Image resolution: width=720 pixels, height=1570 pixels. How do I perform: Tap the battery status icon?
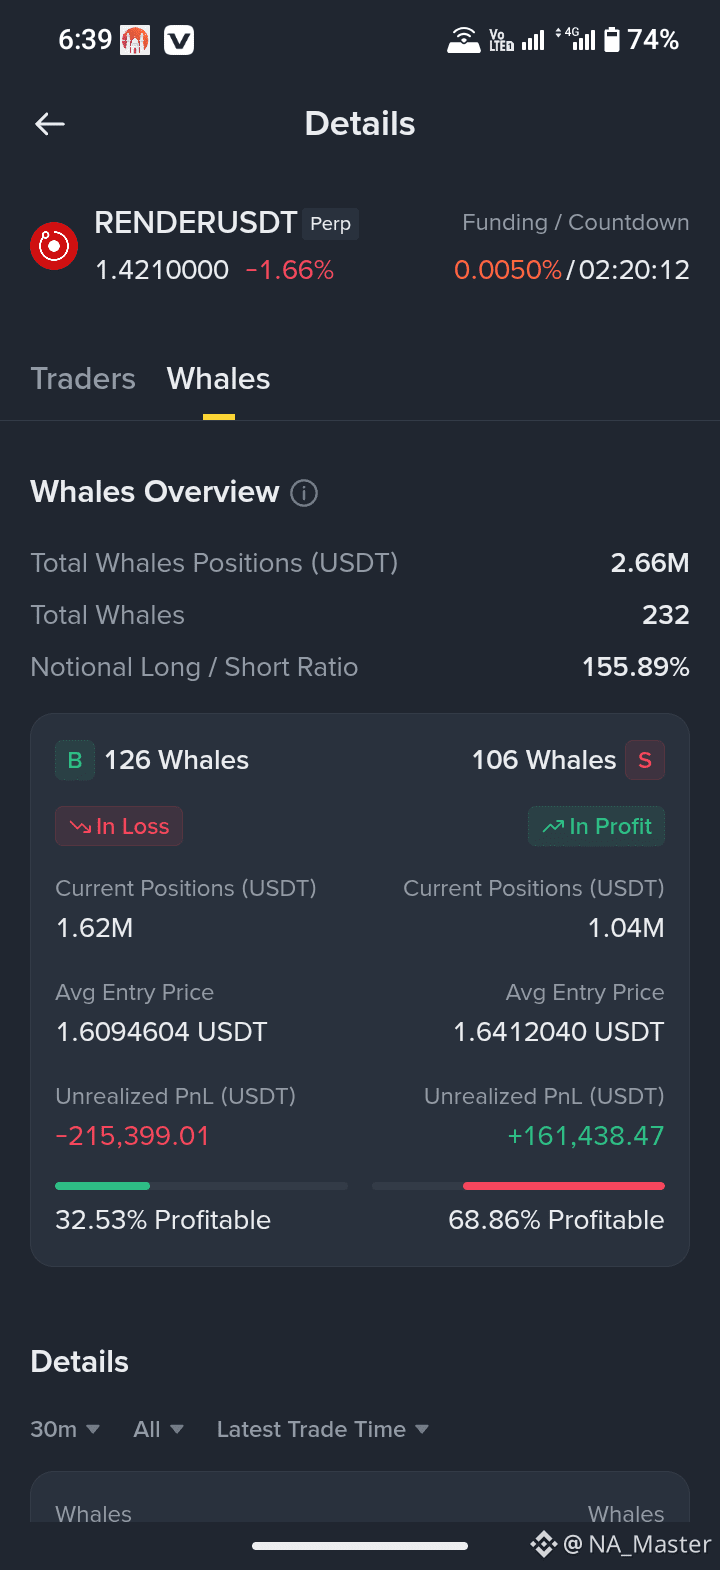pyautogui.click(x=612, y=40)
